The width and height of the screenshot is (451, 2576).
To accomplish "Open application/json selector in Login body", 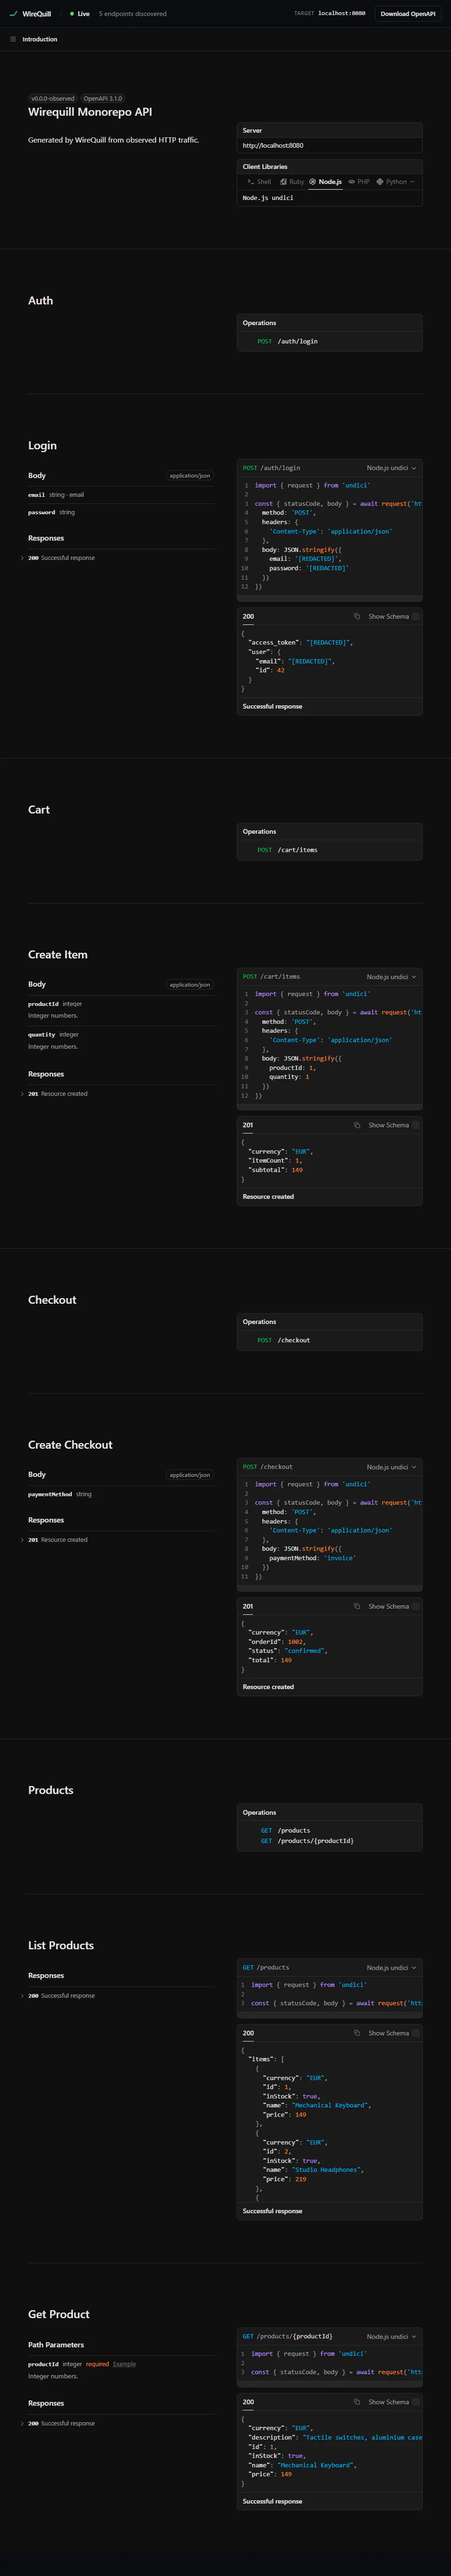I will tap(190, 476).
